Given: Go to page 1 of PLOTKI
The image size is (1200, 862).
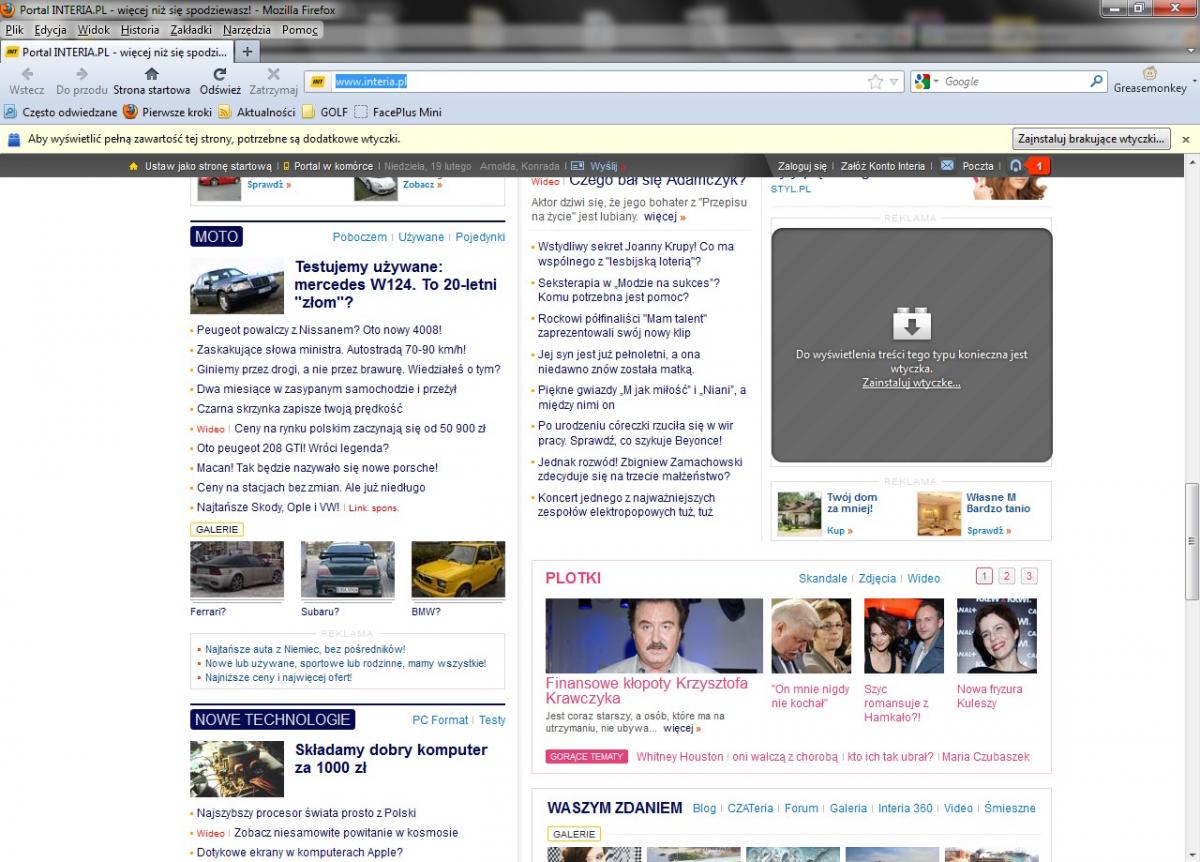Looking at the screenshot, I should 984,576.
